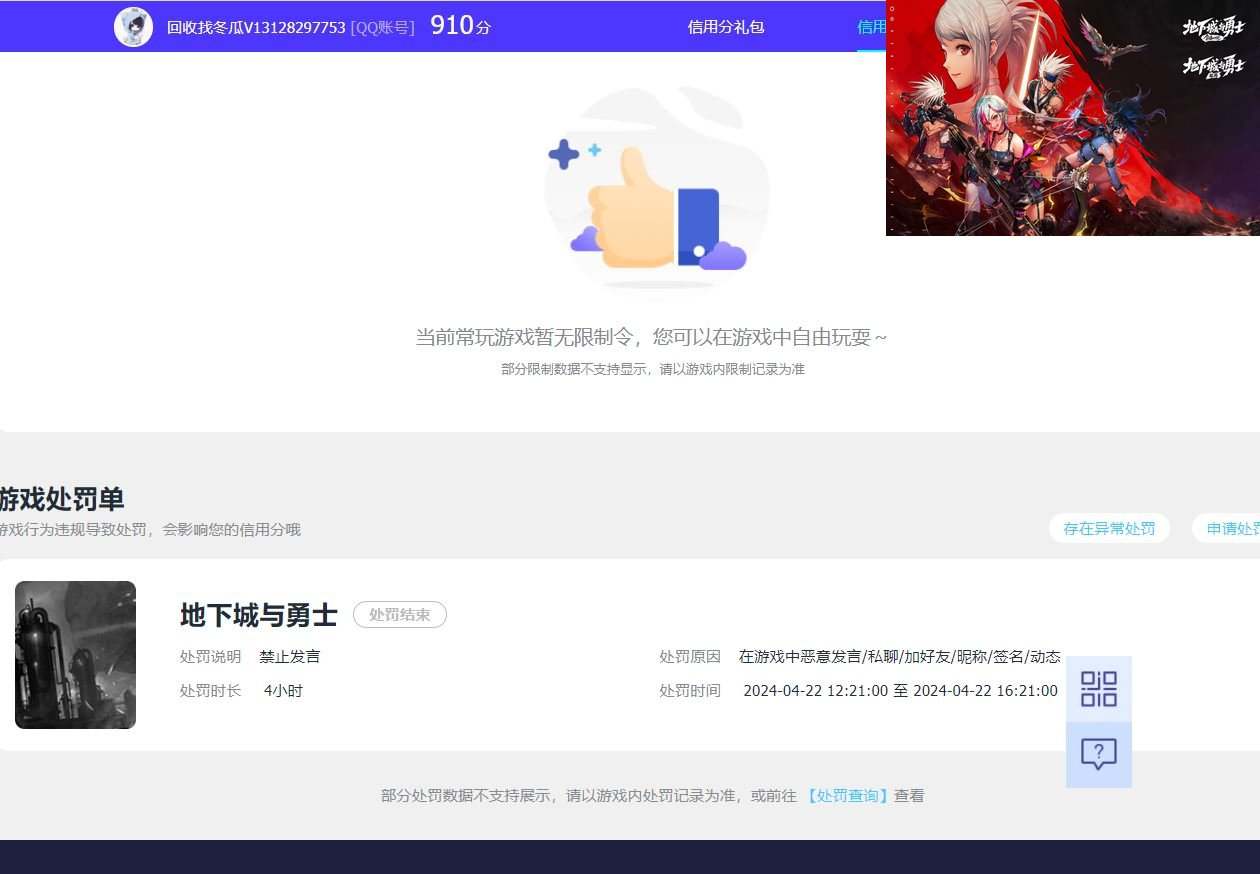The image size is (1260, 874).
Task: Click the 游戏行为违规导致处罚 subtitle
Action: (x=150, y=530)
